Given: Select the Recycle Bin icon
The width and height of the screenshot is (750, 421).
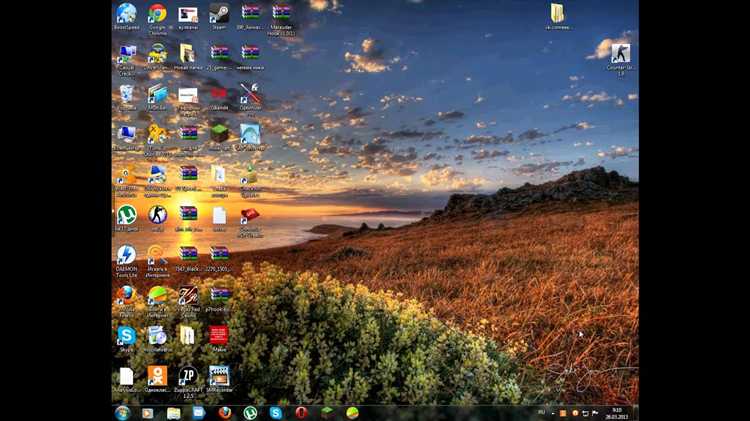Looking at the screenshot, I should (x=126, y=95).
